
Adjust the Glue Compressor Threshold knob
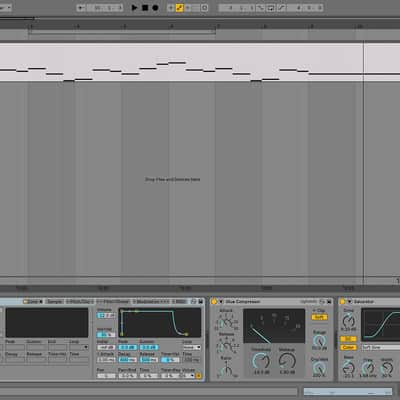point(261,361)
